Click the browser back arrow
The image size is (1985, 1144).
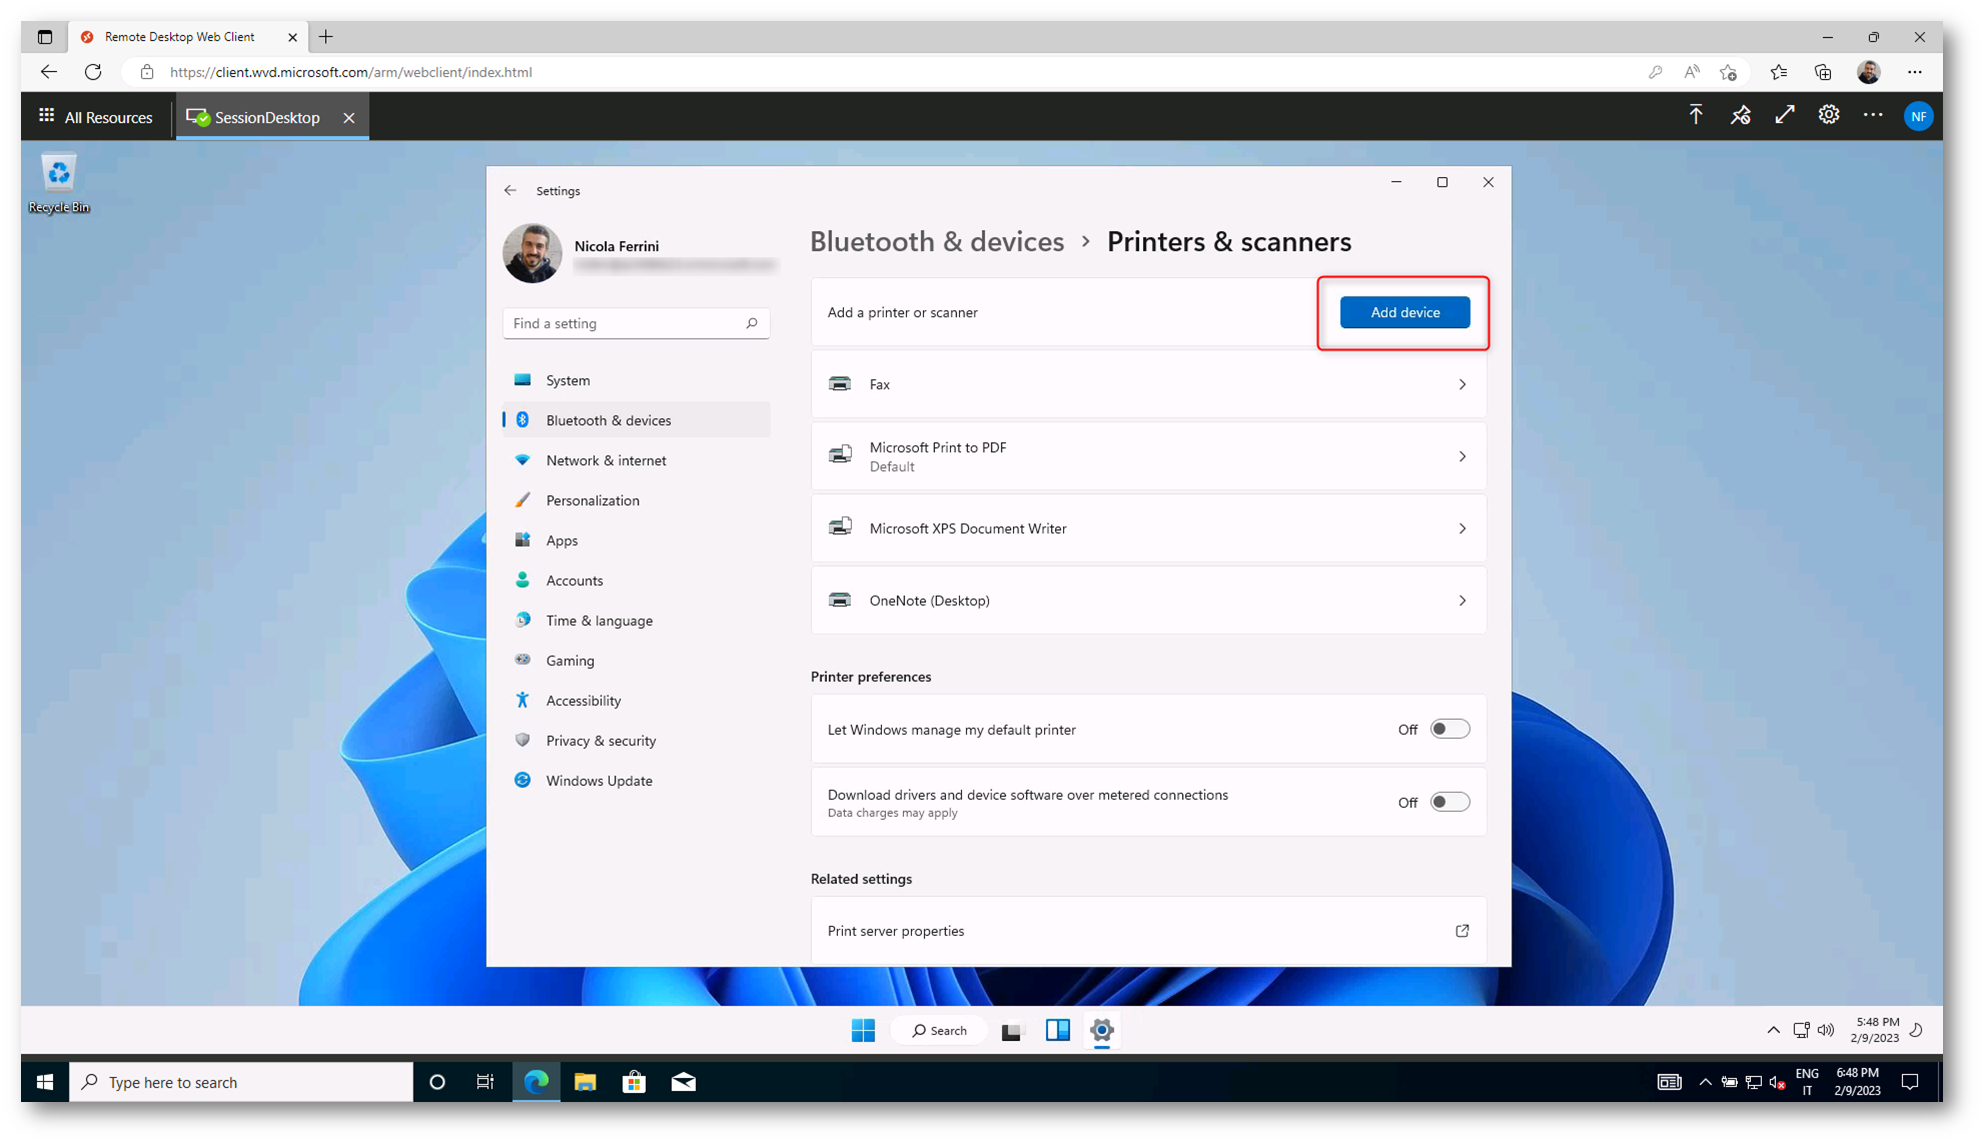tap(48, 72)
